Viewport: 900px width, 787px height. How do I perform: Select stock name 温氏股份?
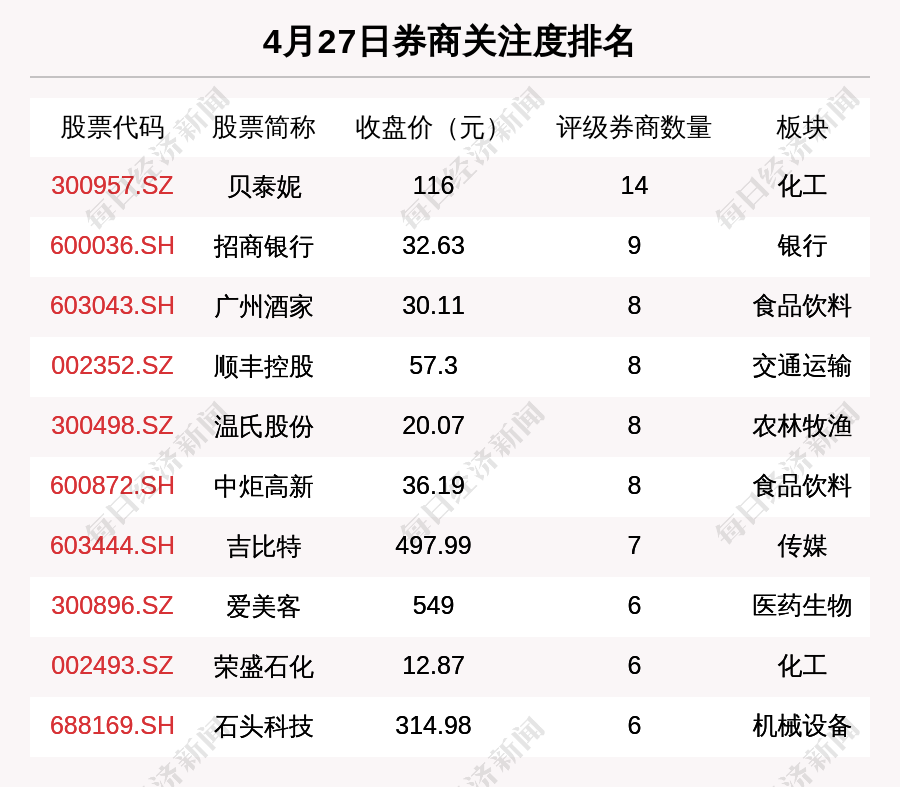click(x=263, y=426)
